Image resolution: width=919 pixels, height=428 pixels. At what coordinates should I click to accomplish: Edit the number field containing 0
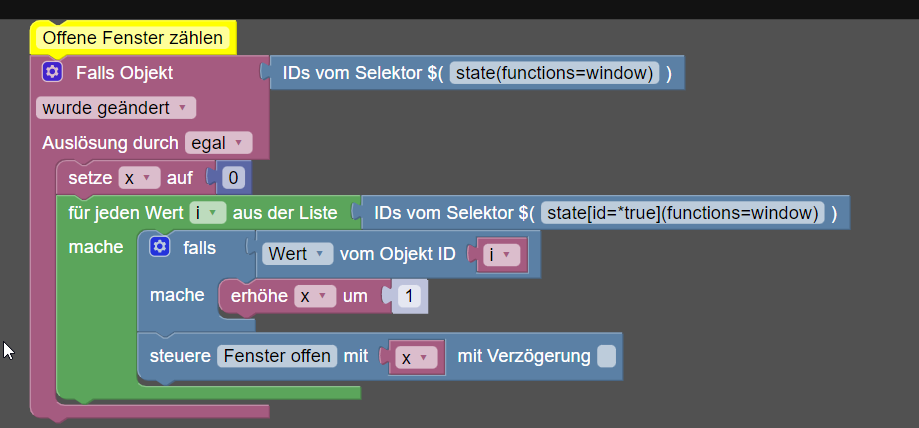click(x=233, y=179)
